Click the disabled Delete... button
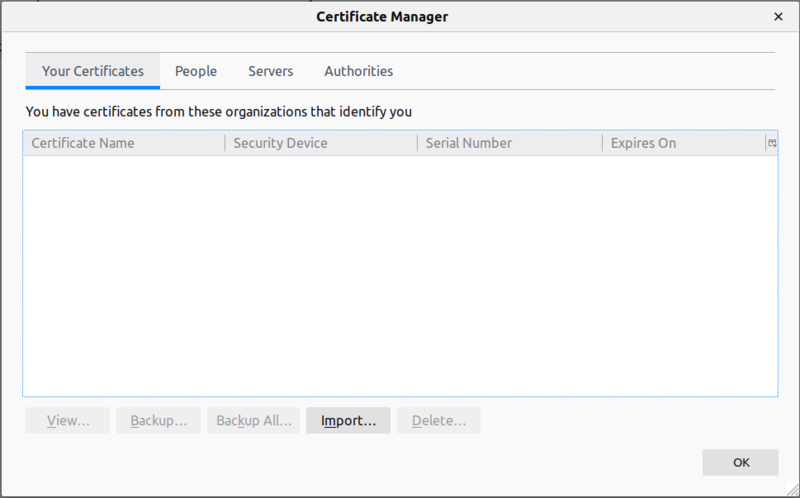Image resolution: width=800 pixels, height=498 pixels. click(438, 421)
